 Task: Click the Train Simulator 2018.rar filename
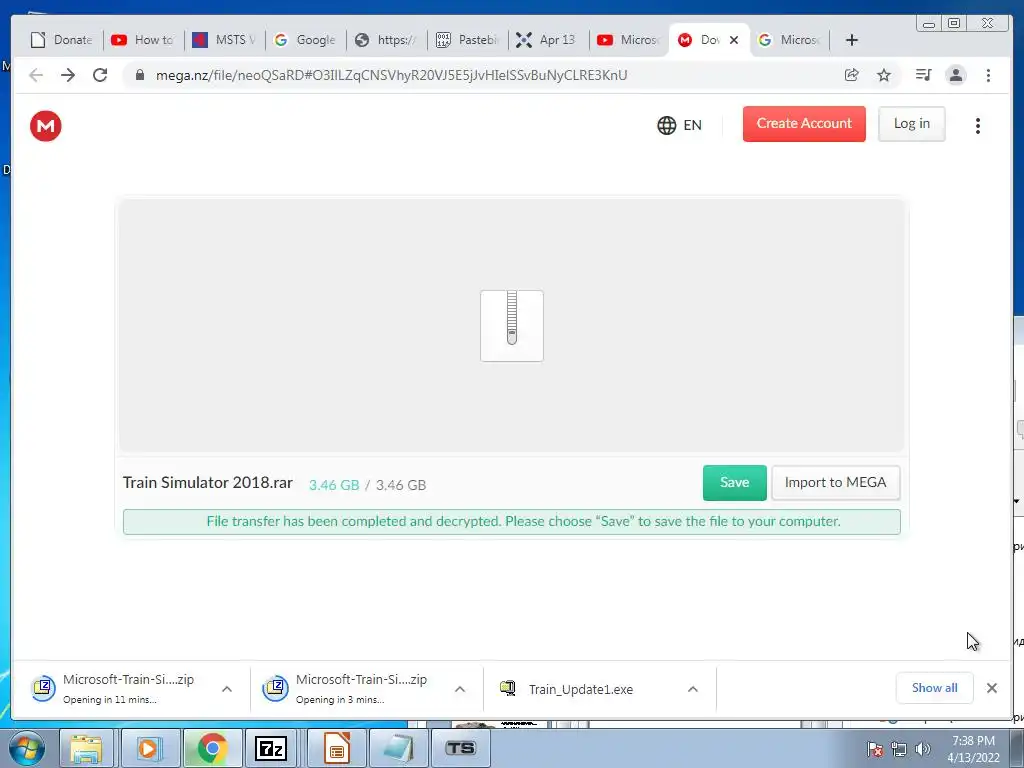tap(208, 483)
